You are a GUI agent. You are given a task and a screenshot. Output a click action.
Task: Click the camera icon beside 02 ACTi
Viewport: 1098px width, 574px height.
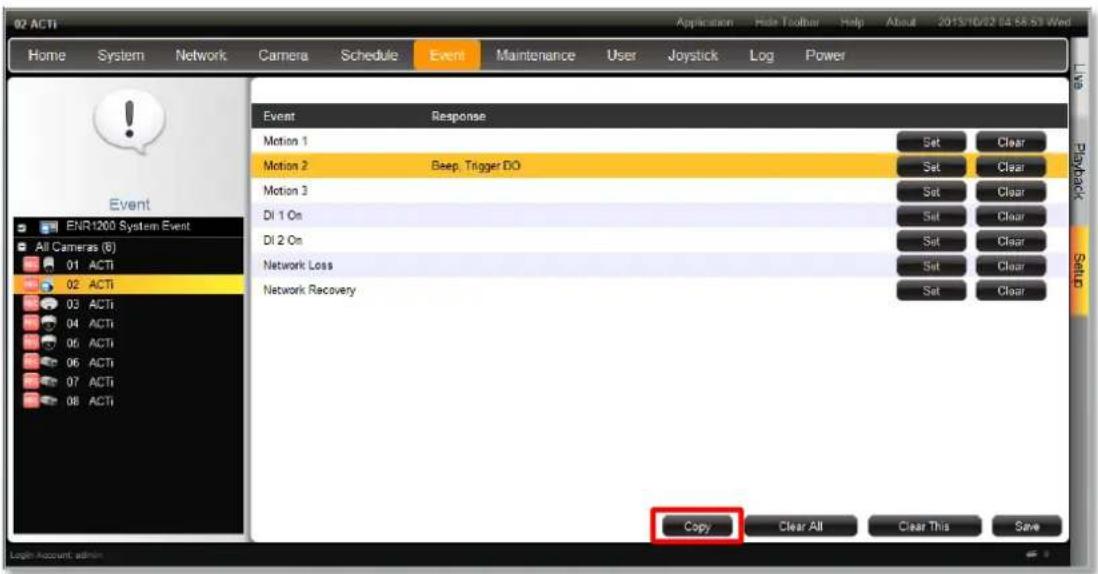48,285
